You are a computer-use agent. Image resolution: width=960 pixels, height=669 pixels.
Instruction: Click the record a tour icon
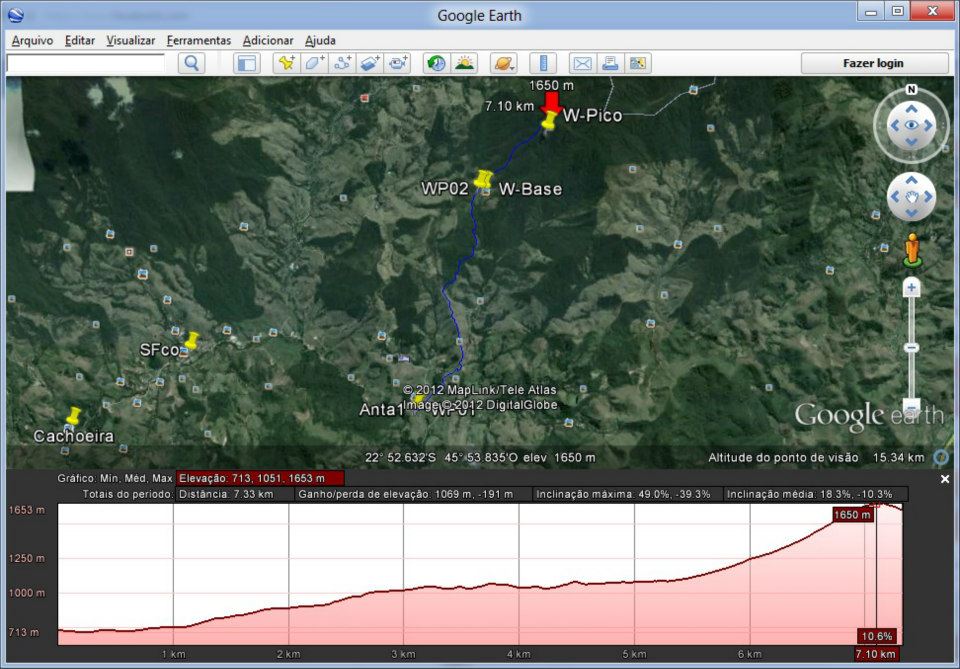398,63
